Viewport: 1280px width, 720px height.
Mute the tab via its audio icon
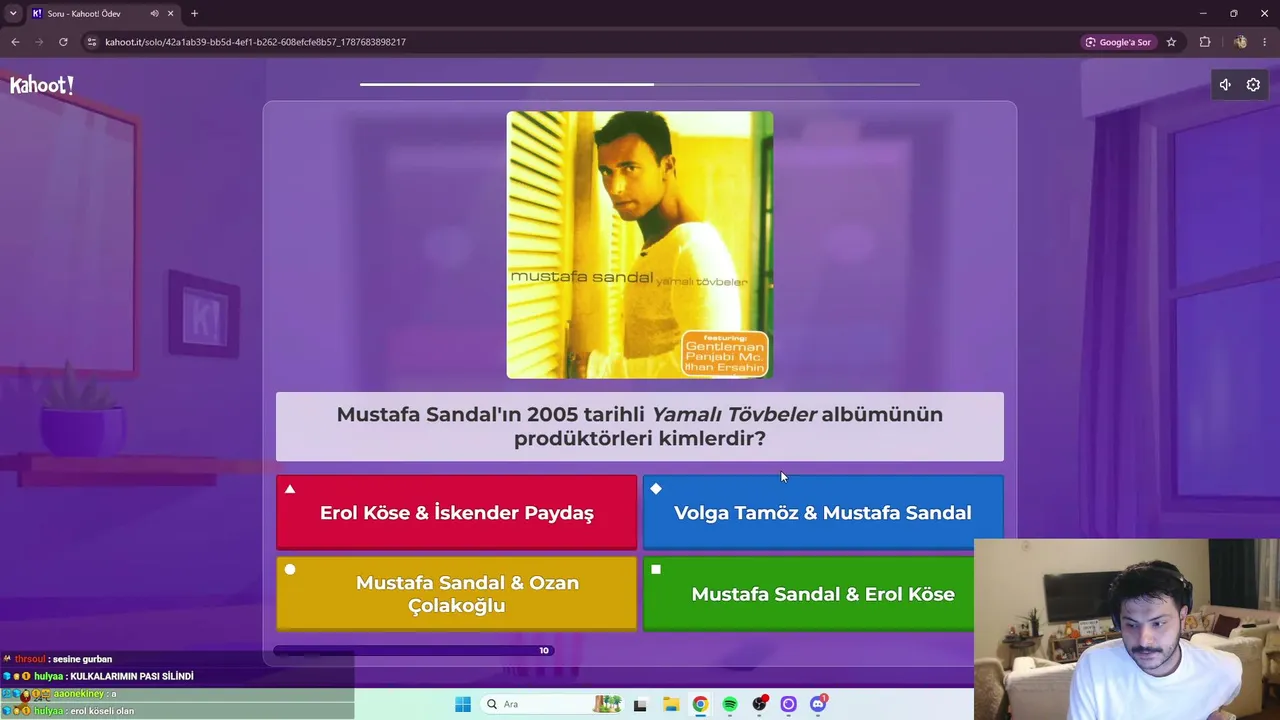154,14
